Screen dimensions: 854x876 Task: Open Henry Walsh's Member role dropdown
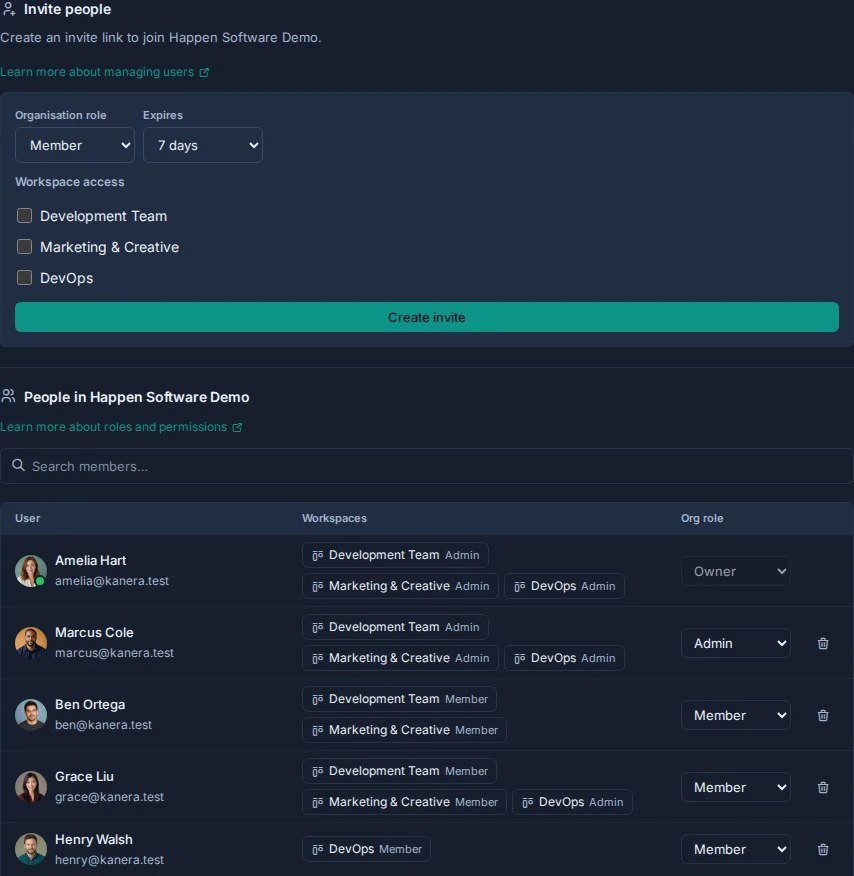(736, 850)
